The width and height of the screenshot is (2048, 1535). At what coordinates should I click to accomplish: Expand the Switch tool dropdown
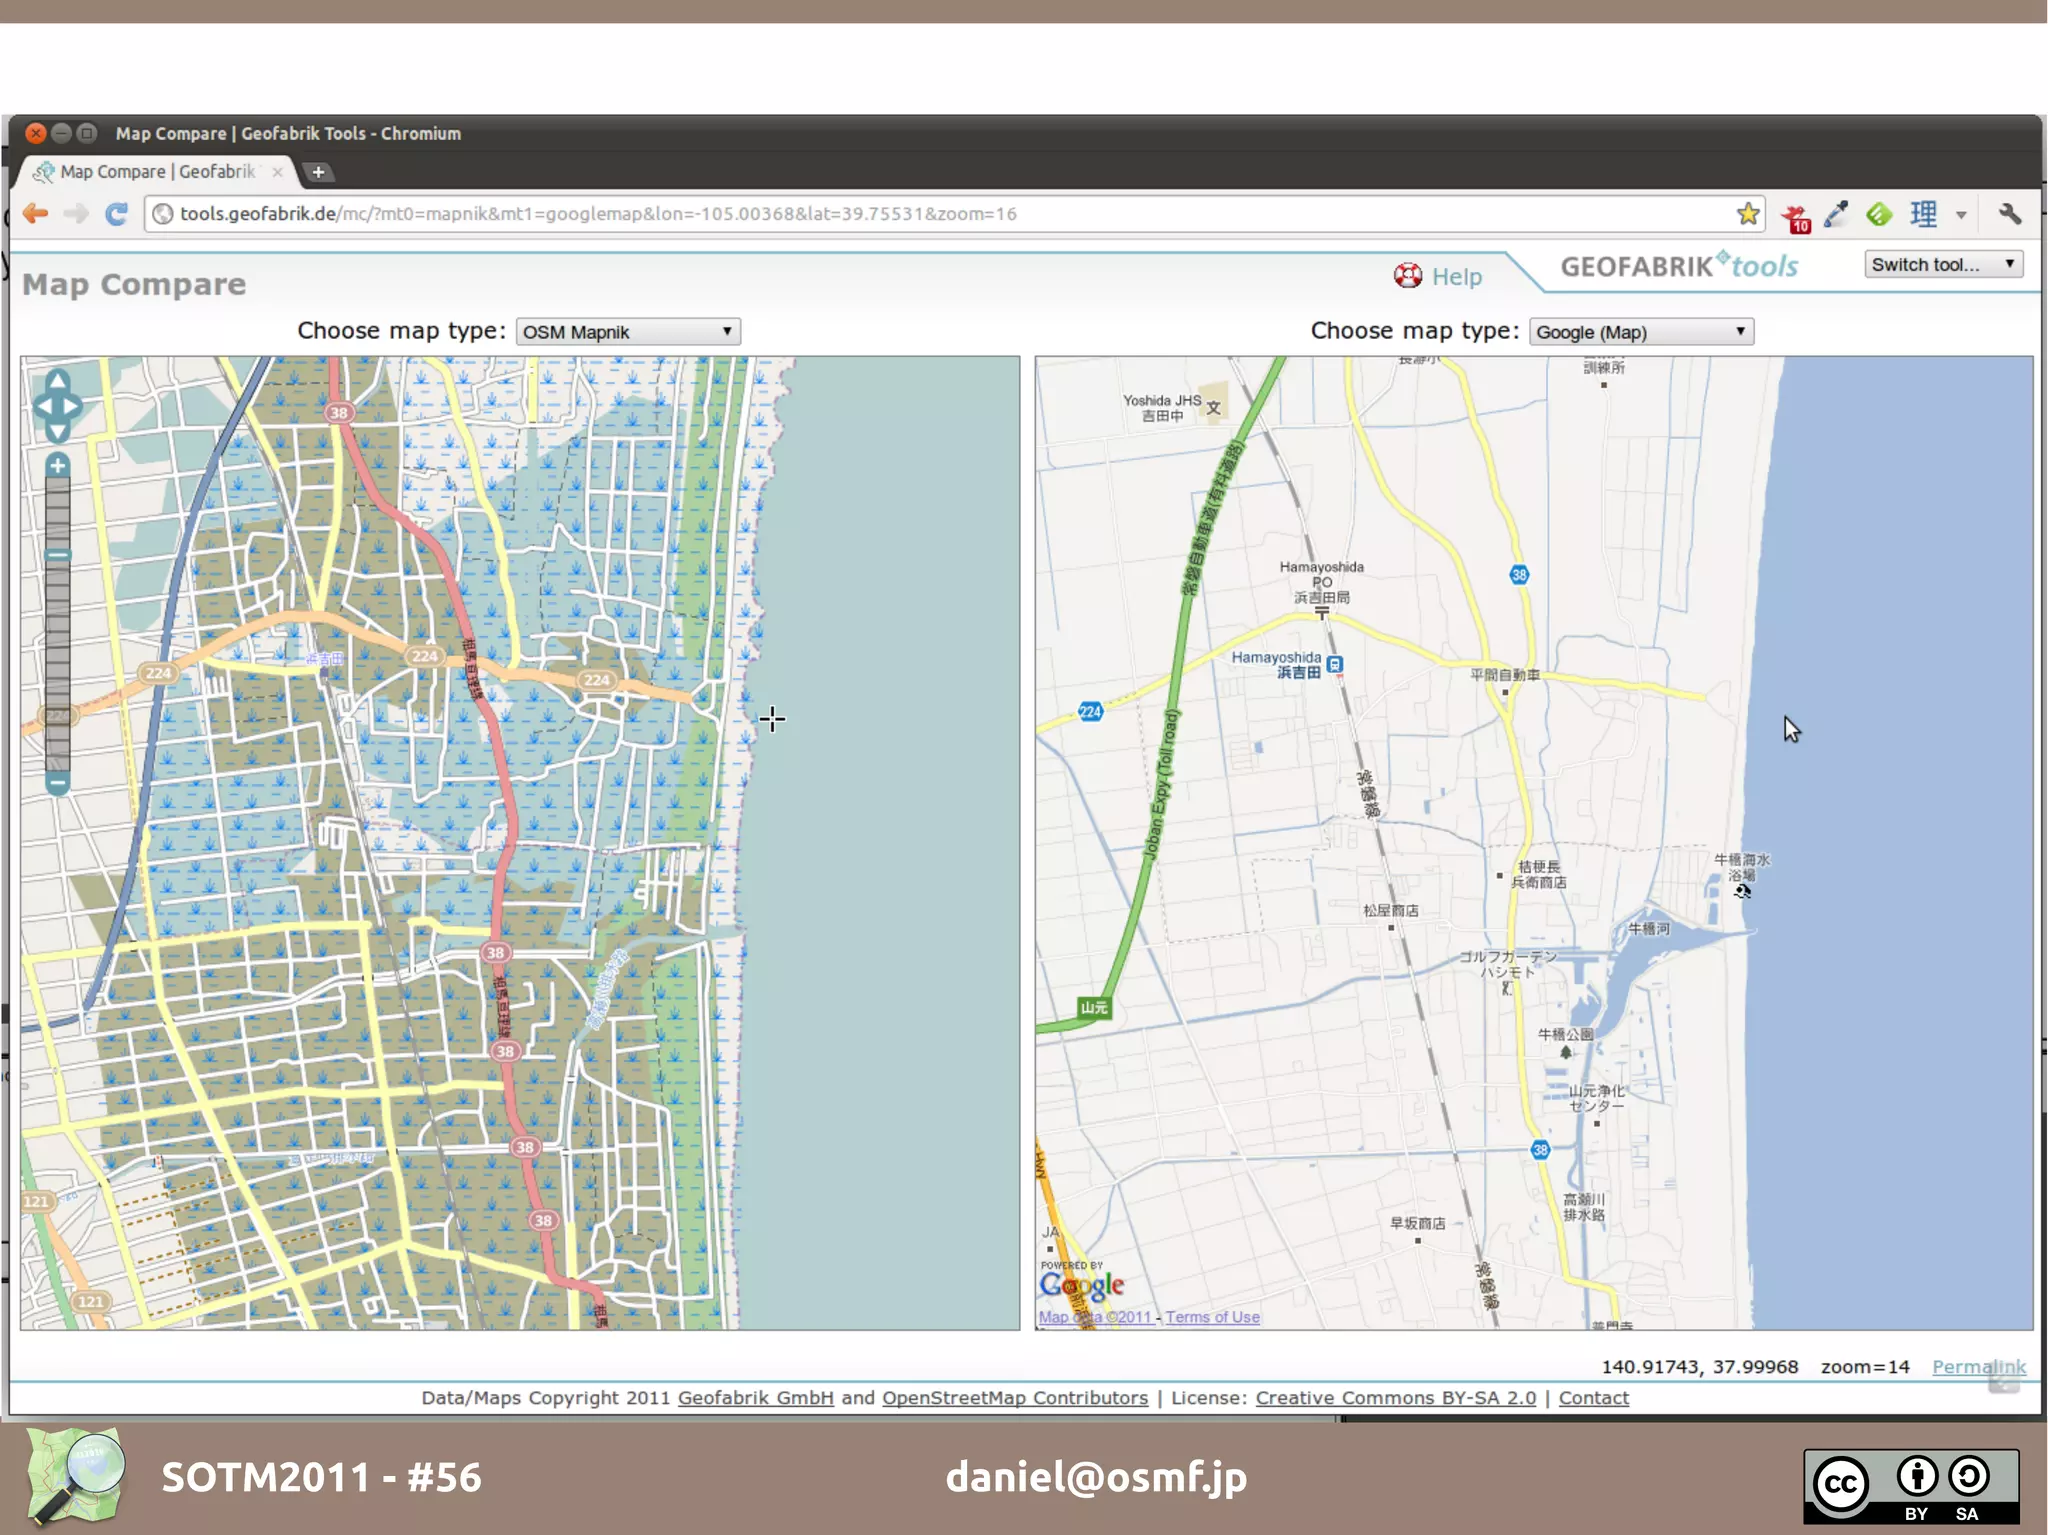1943,265
